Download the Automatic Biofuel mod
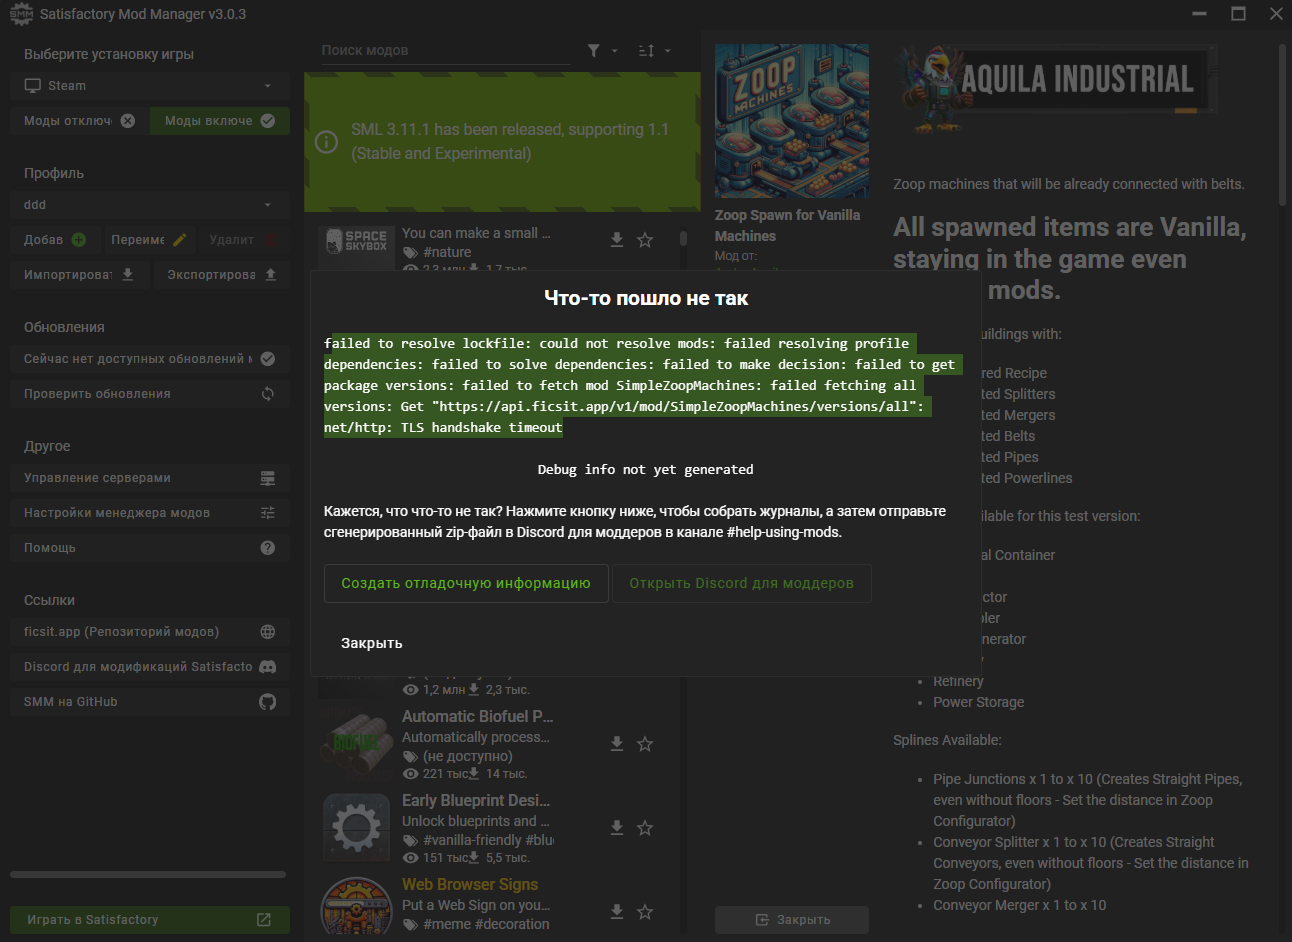The height and width of the screenshot is (942, 1292). point(617,744)
